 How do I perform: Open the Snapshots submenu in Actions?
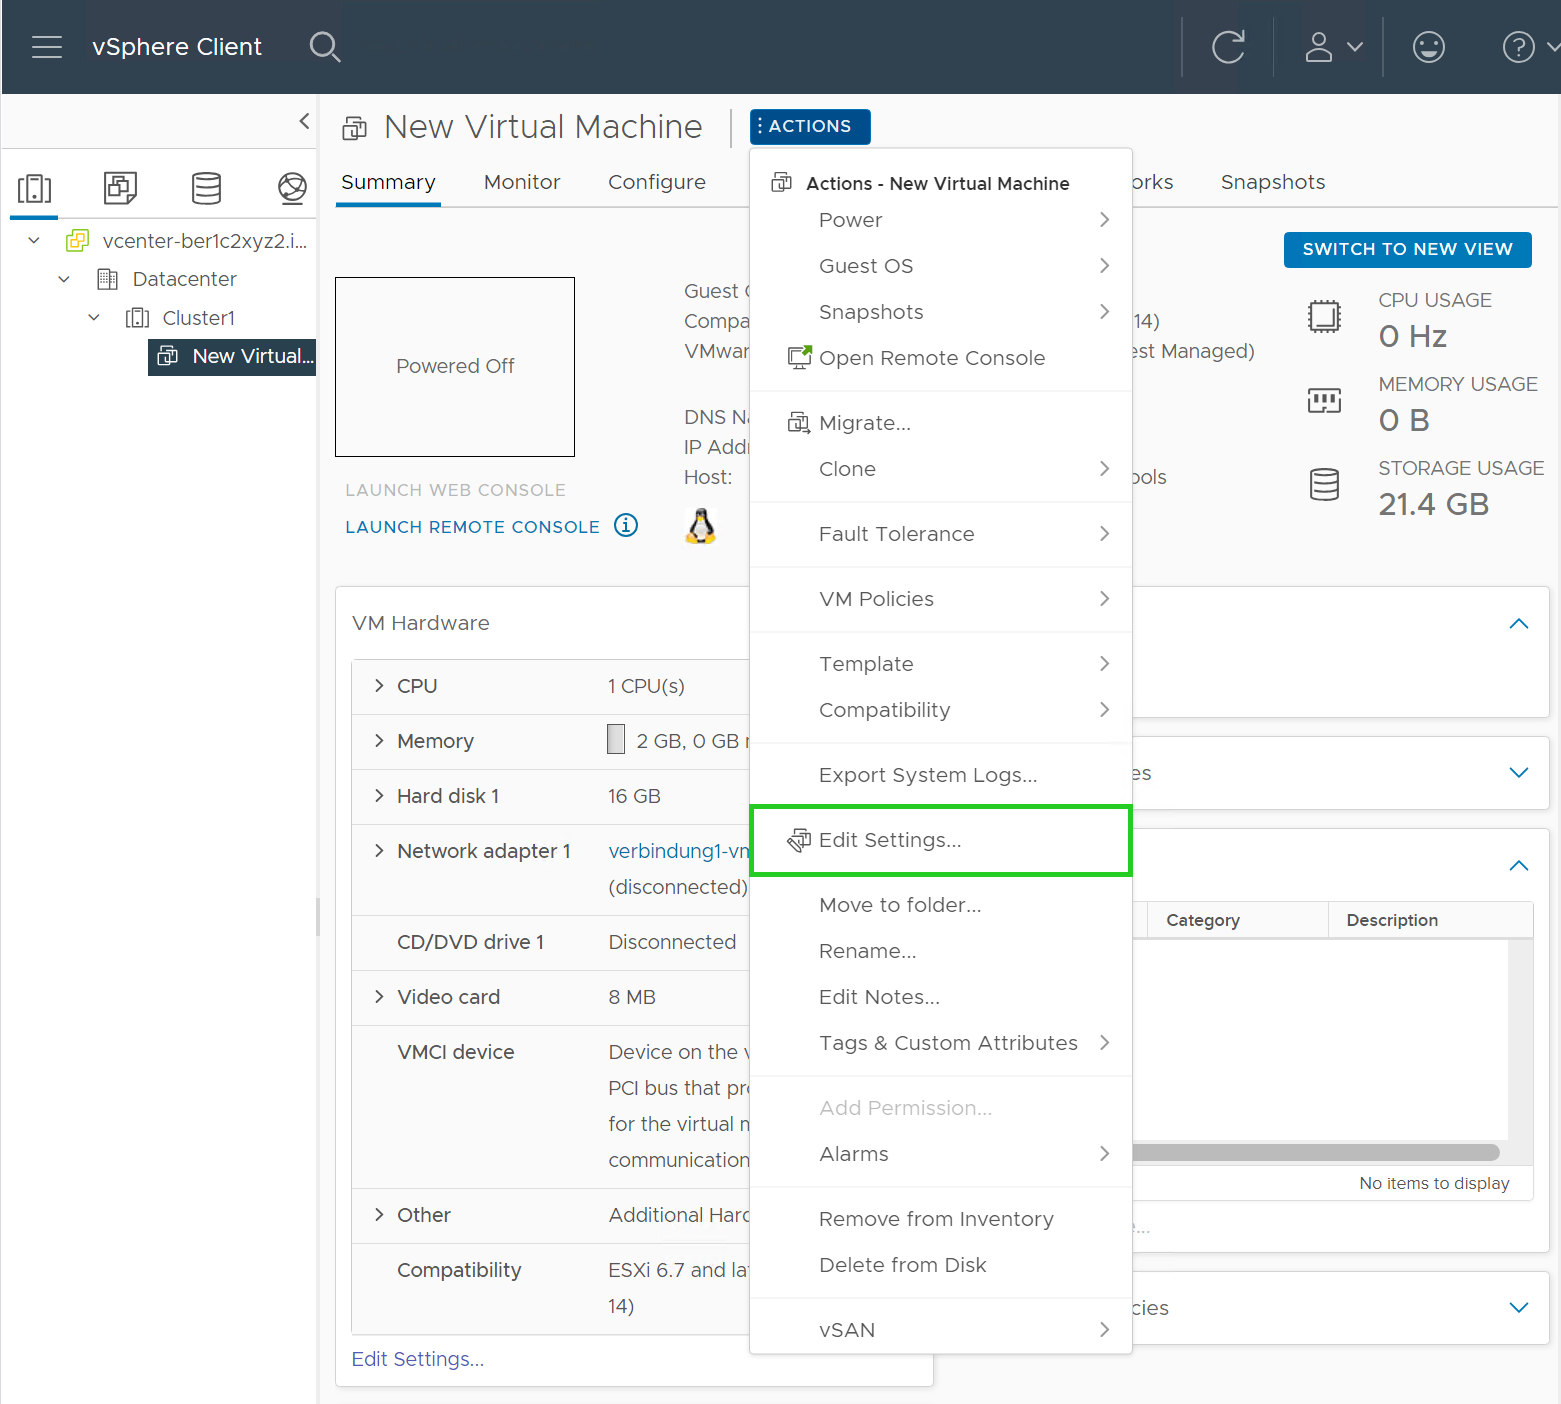point(941,312)
